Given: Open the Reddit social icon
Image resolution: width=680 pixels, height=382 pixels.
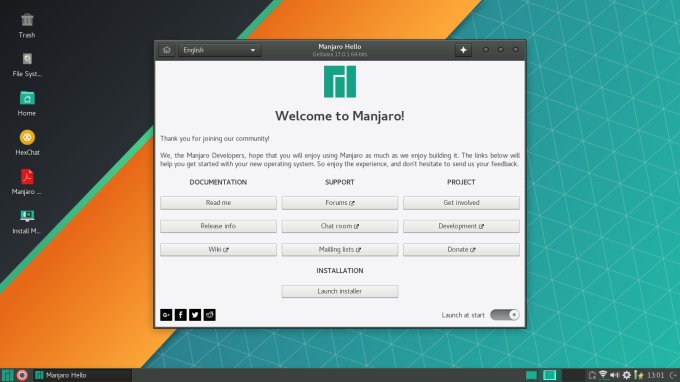Looking at the screenshot, I should tap(209, 315).
